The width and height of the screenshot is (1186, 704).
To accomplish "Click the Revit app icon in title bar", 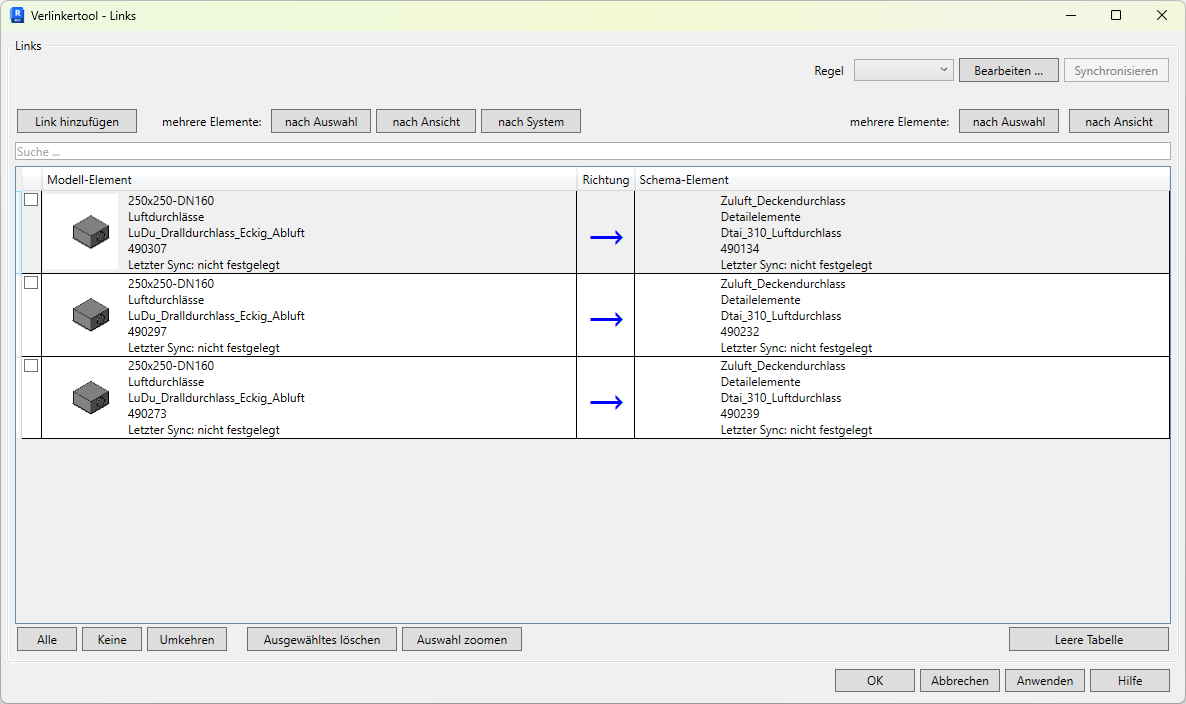I will coord(16,16).
